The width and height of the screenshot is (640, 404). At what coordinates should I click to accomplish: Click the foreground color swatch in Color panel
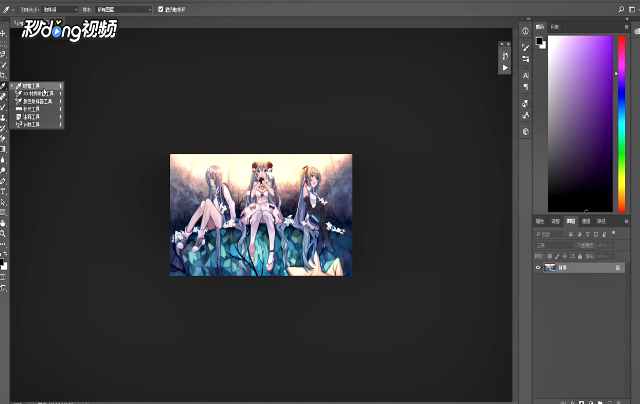pos(539,41)
